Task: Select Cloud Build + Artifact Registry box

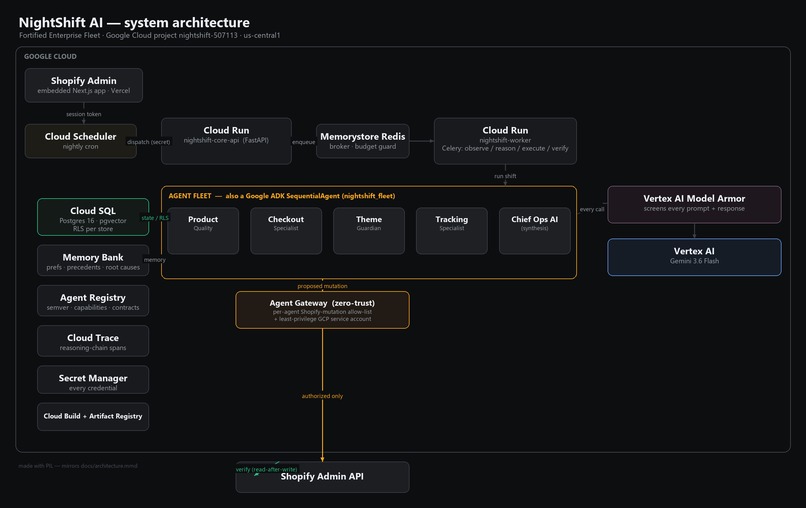Action: tap(93, 416)
